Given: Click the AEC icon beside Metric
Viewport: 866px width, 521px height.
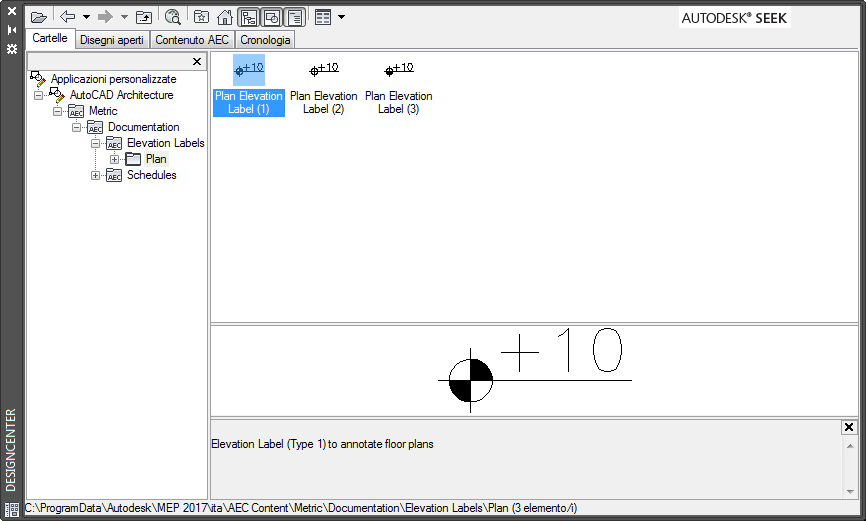Looking at the screenshot, I should [x=76, y=111].
